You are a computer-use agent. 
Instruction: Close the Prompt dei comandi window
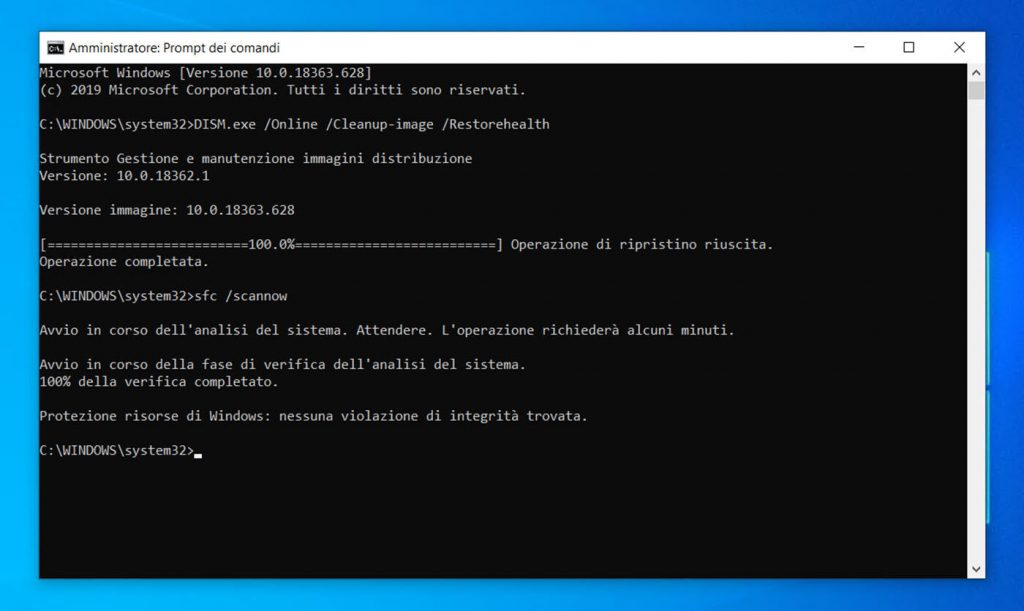[x=959, y=47]
